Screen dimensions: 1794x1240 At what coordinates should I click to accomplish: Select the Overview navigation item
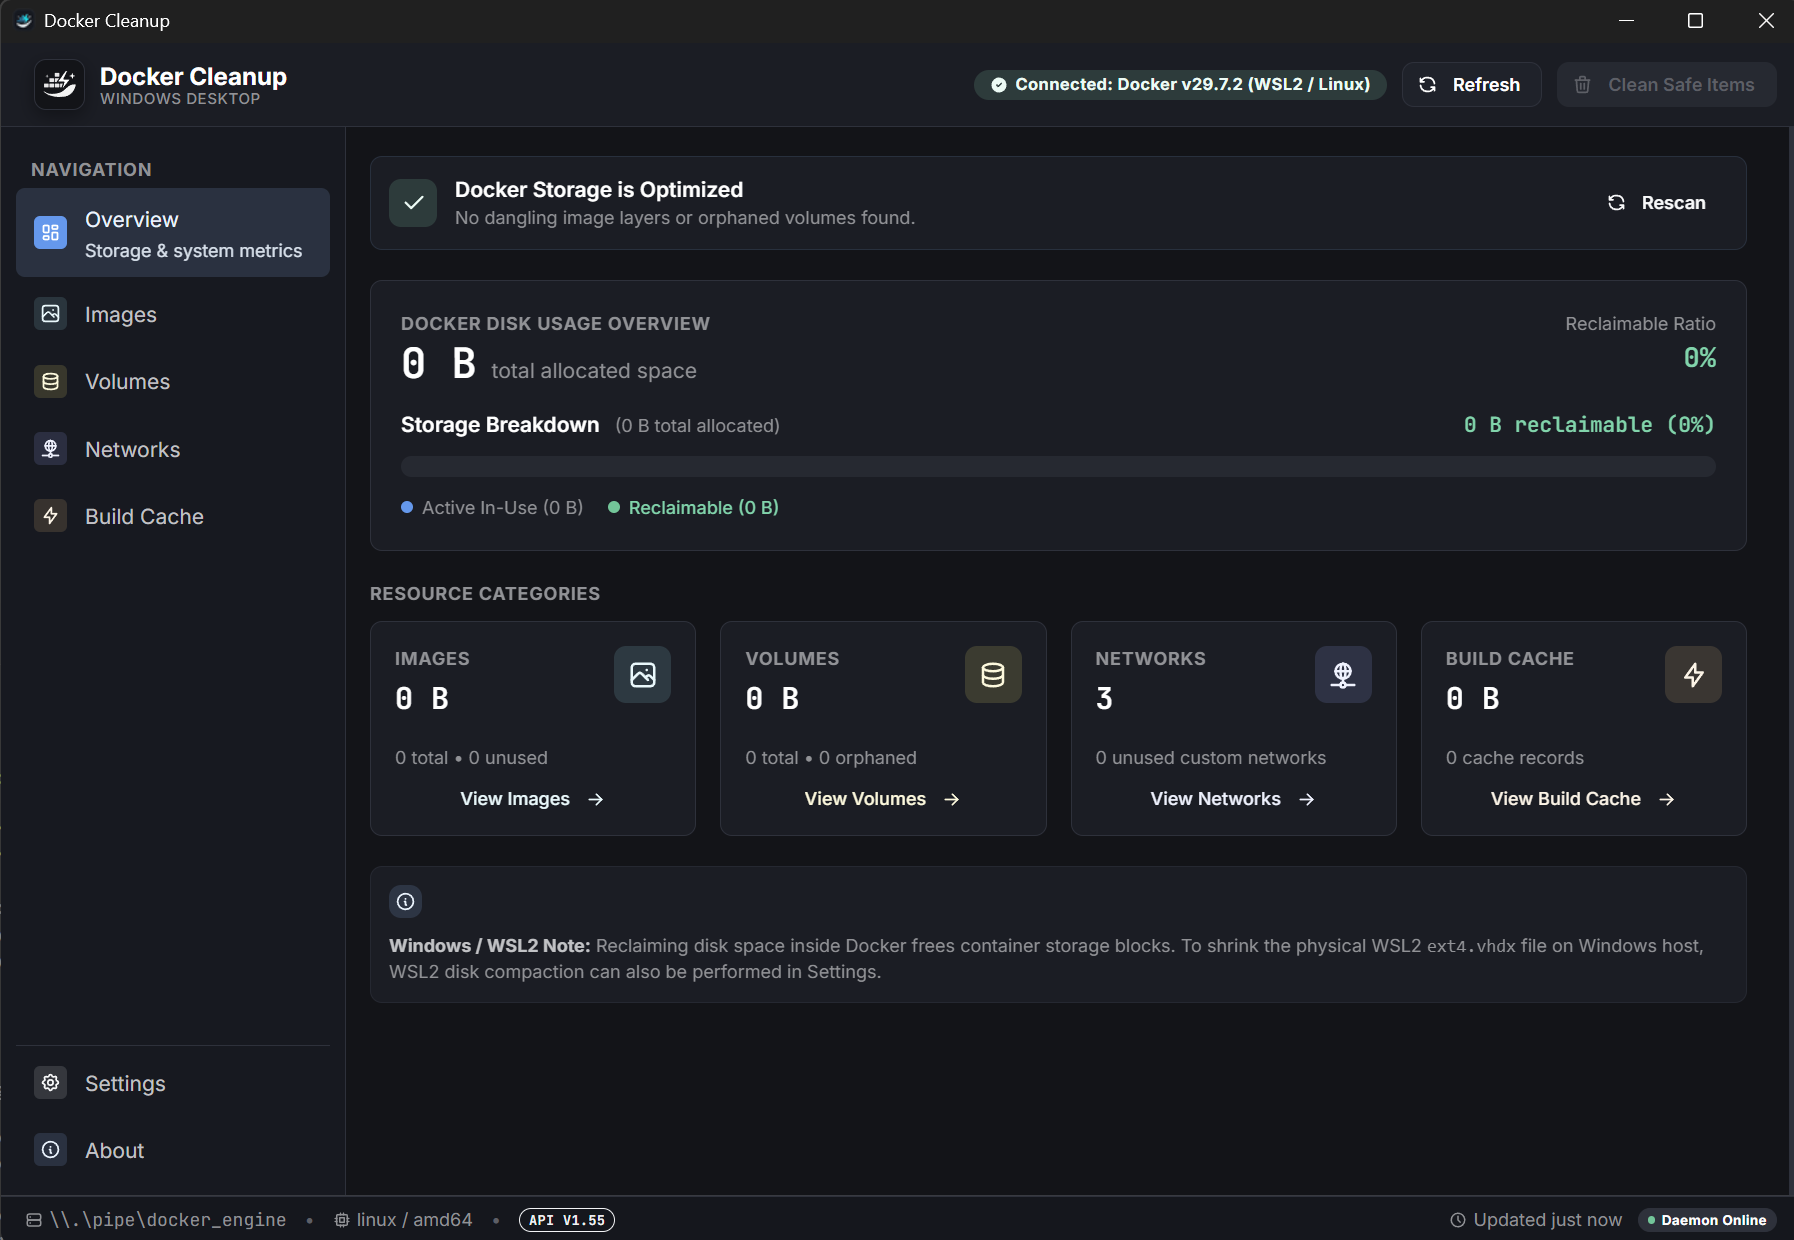coord(173,233)
